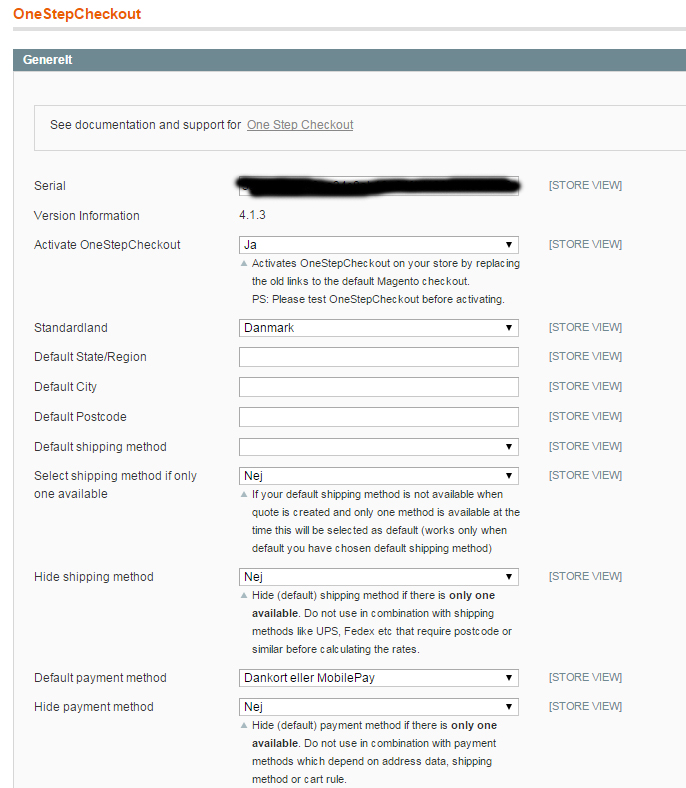Open the Hide shipping method dropdown
The image size is (686, 788).
pyautogui.click(x=378, y=577)
